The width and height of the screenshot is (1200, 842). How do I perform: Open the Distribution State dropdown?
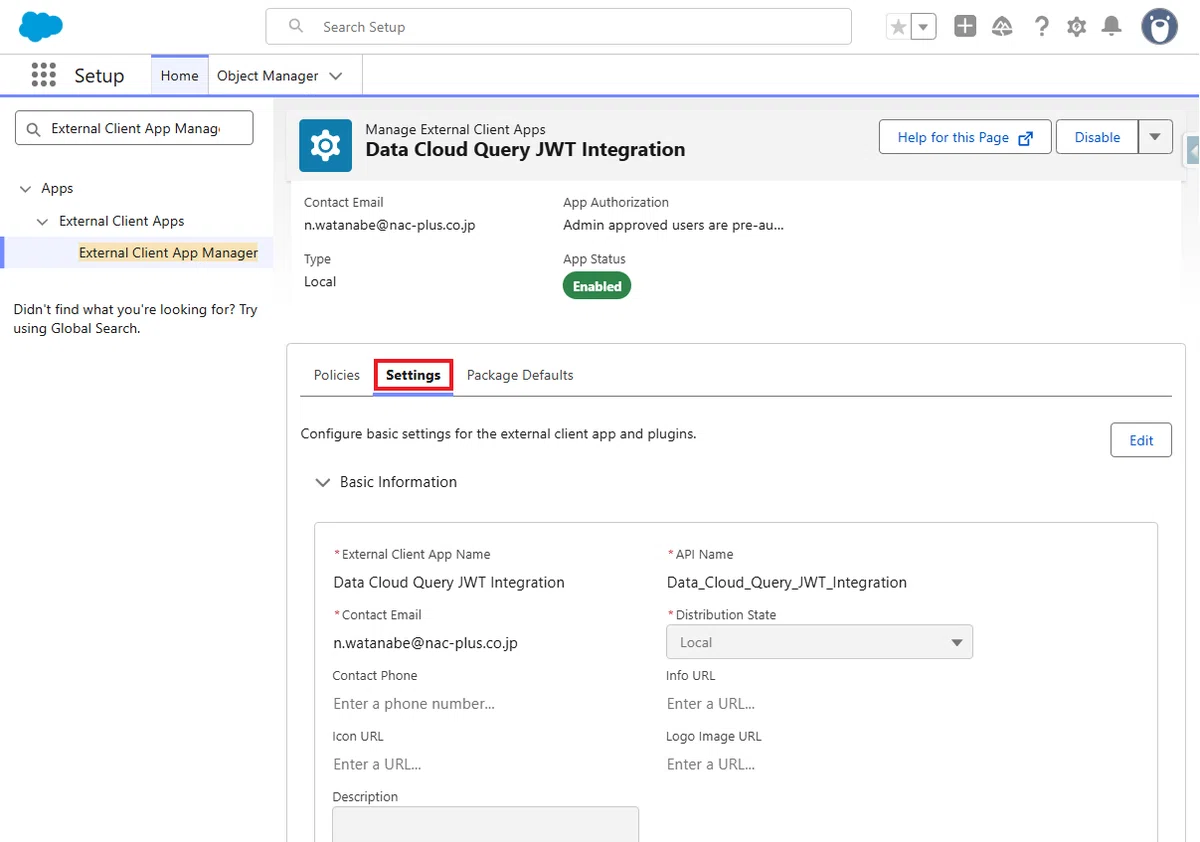[x=819, y=642]
